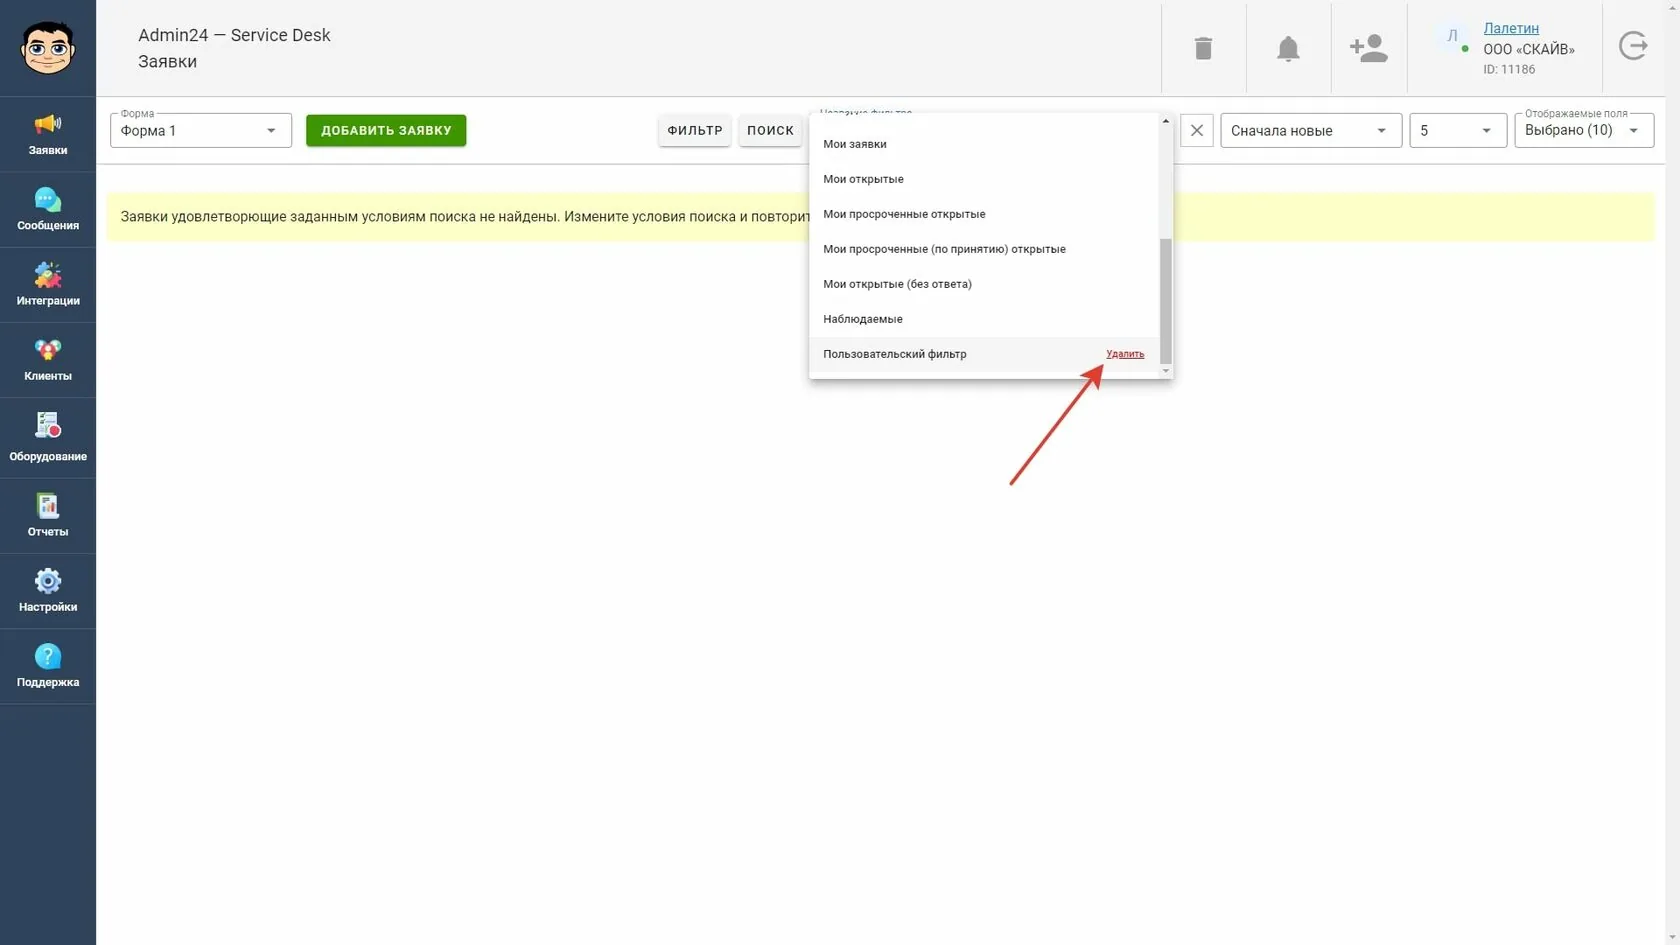This screenshot has width=1680, height=945.
Task: Click the add user icon
Action: (1368, 48)
